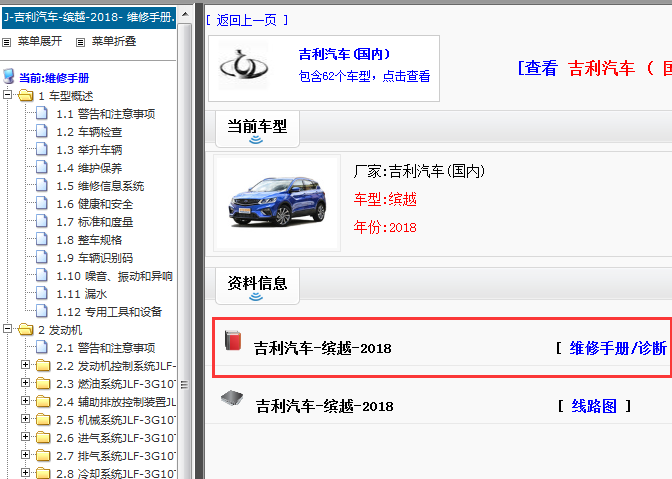This screenshot has width=672, height=479.
Task: Open the 当前车型 tab
Action: point(257,129)
